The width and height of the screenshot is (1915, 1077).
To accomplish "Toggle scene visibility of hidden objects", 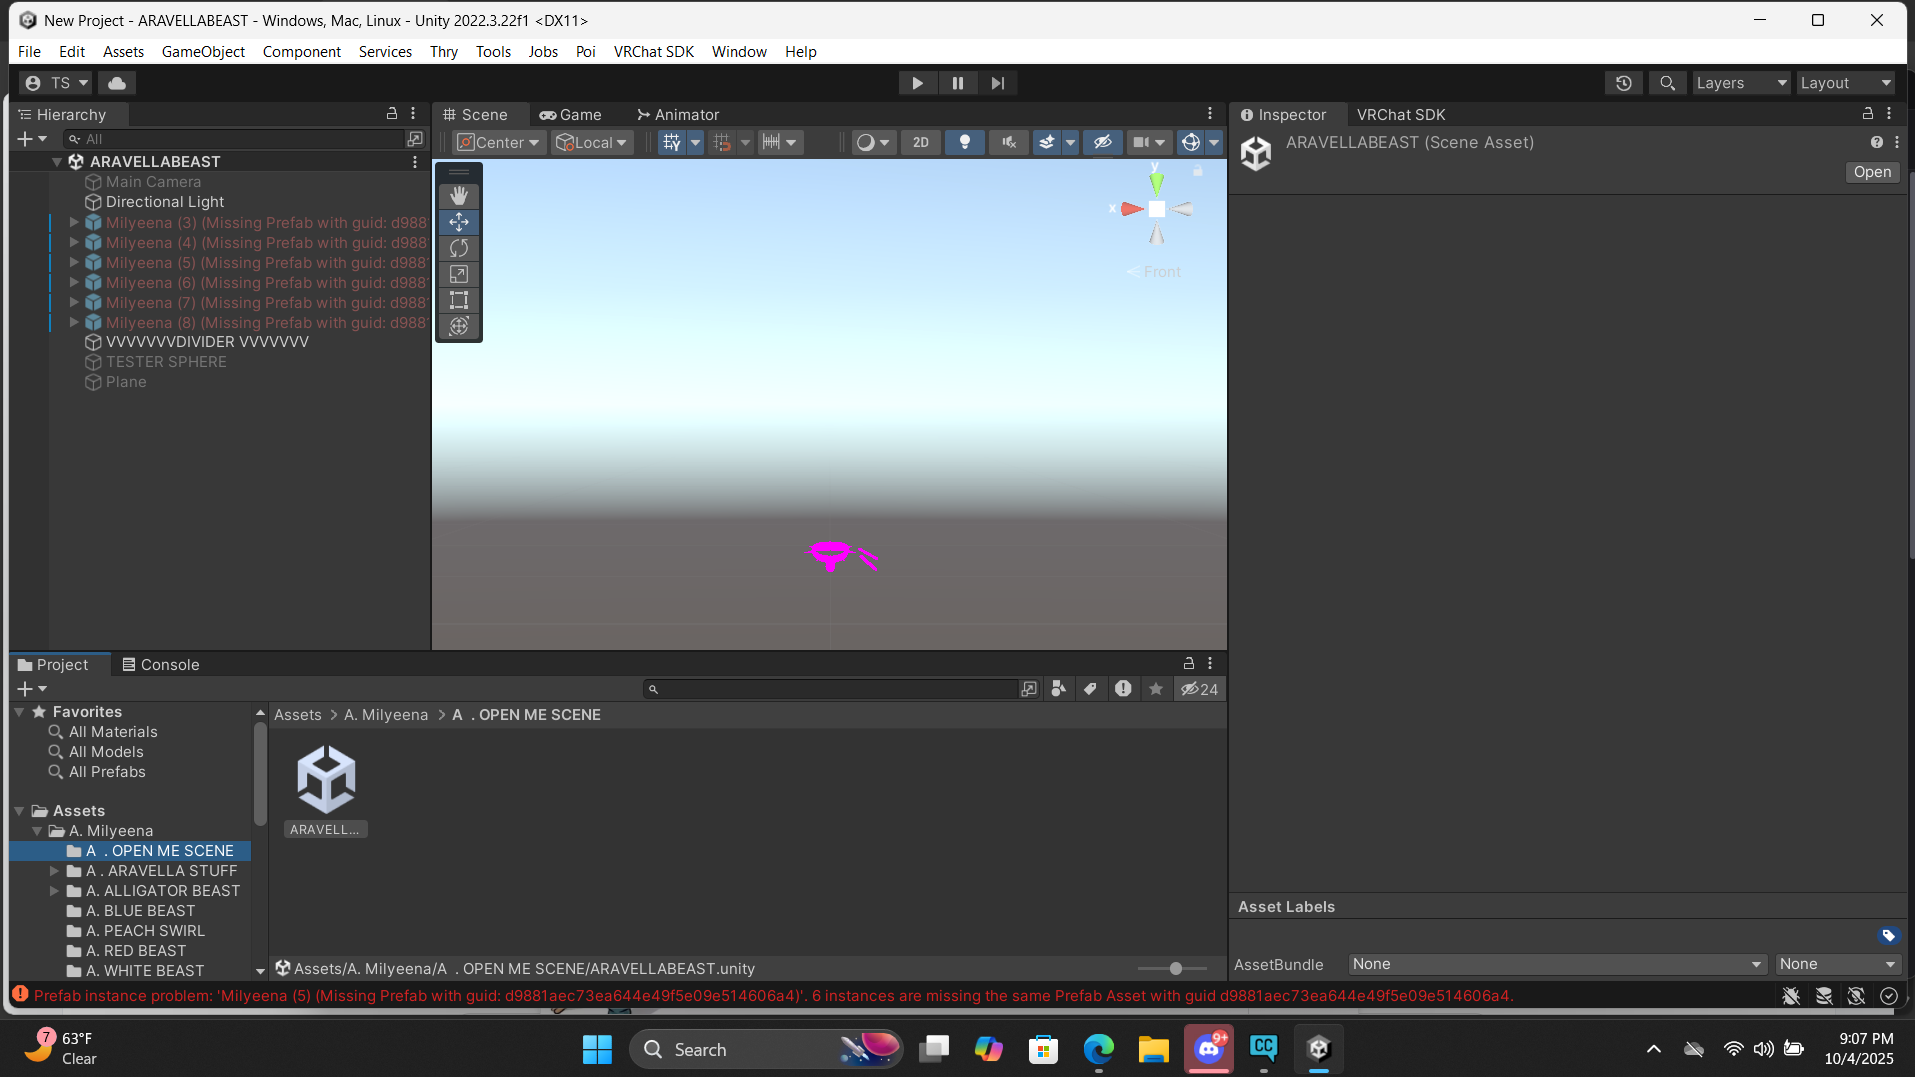I will tap(1102, 142).
